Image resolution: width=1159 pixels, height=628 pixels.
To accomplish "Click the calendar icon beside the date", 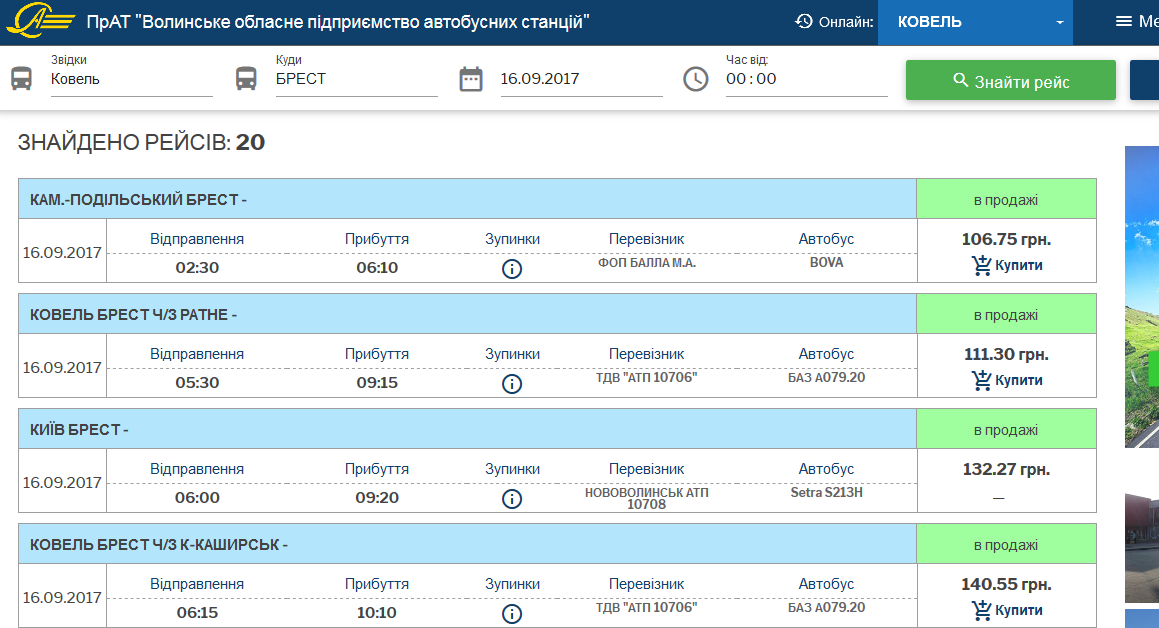I will point(471,79).
